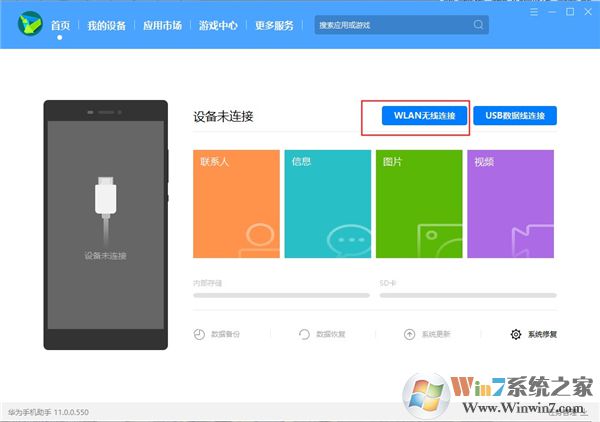Select the 数据恢复 label
This screenshot has height=422, width=600.
coord(331,334)
